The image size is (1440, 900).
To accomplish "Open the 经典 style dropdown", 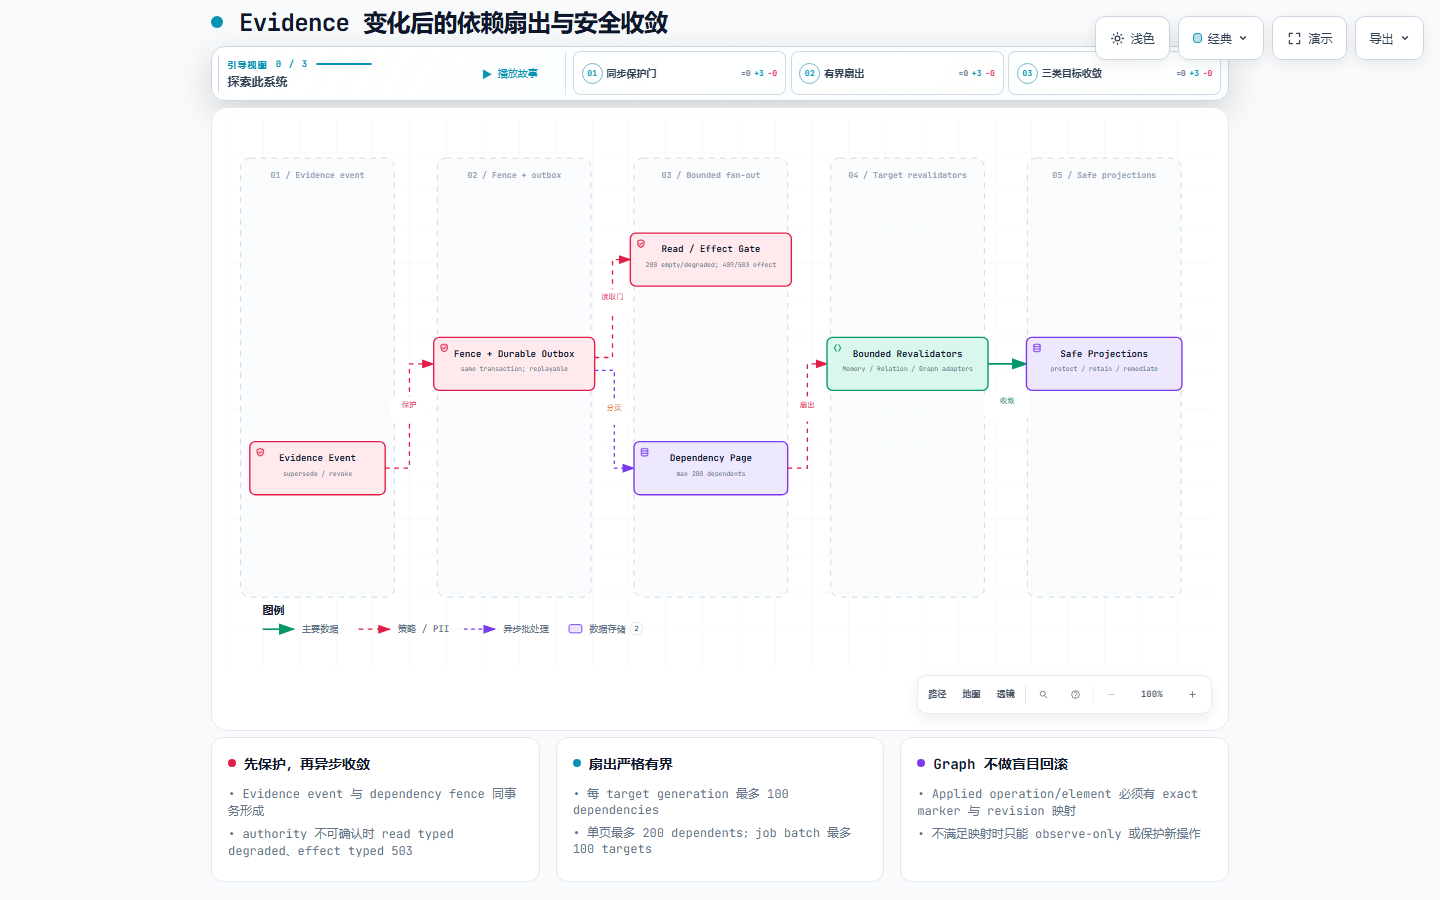I will click(x=1220, y=38).
